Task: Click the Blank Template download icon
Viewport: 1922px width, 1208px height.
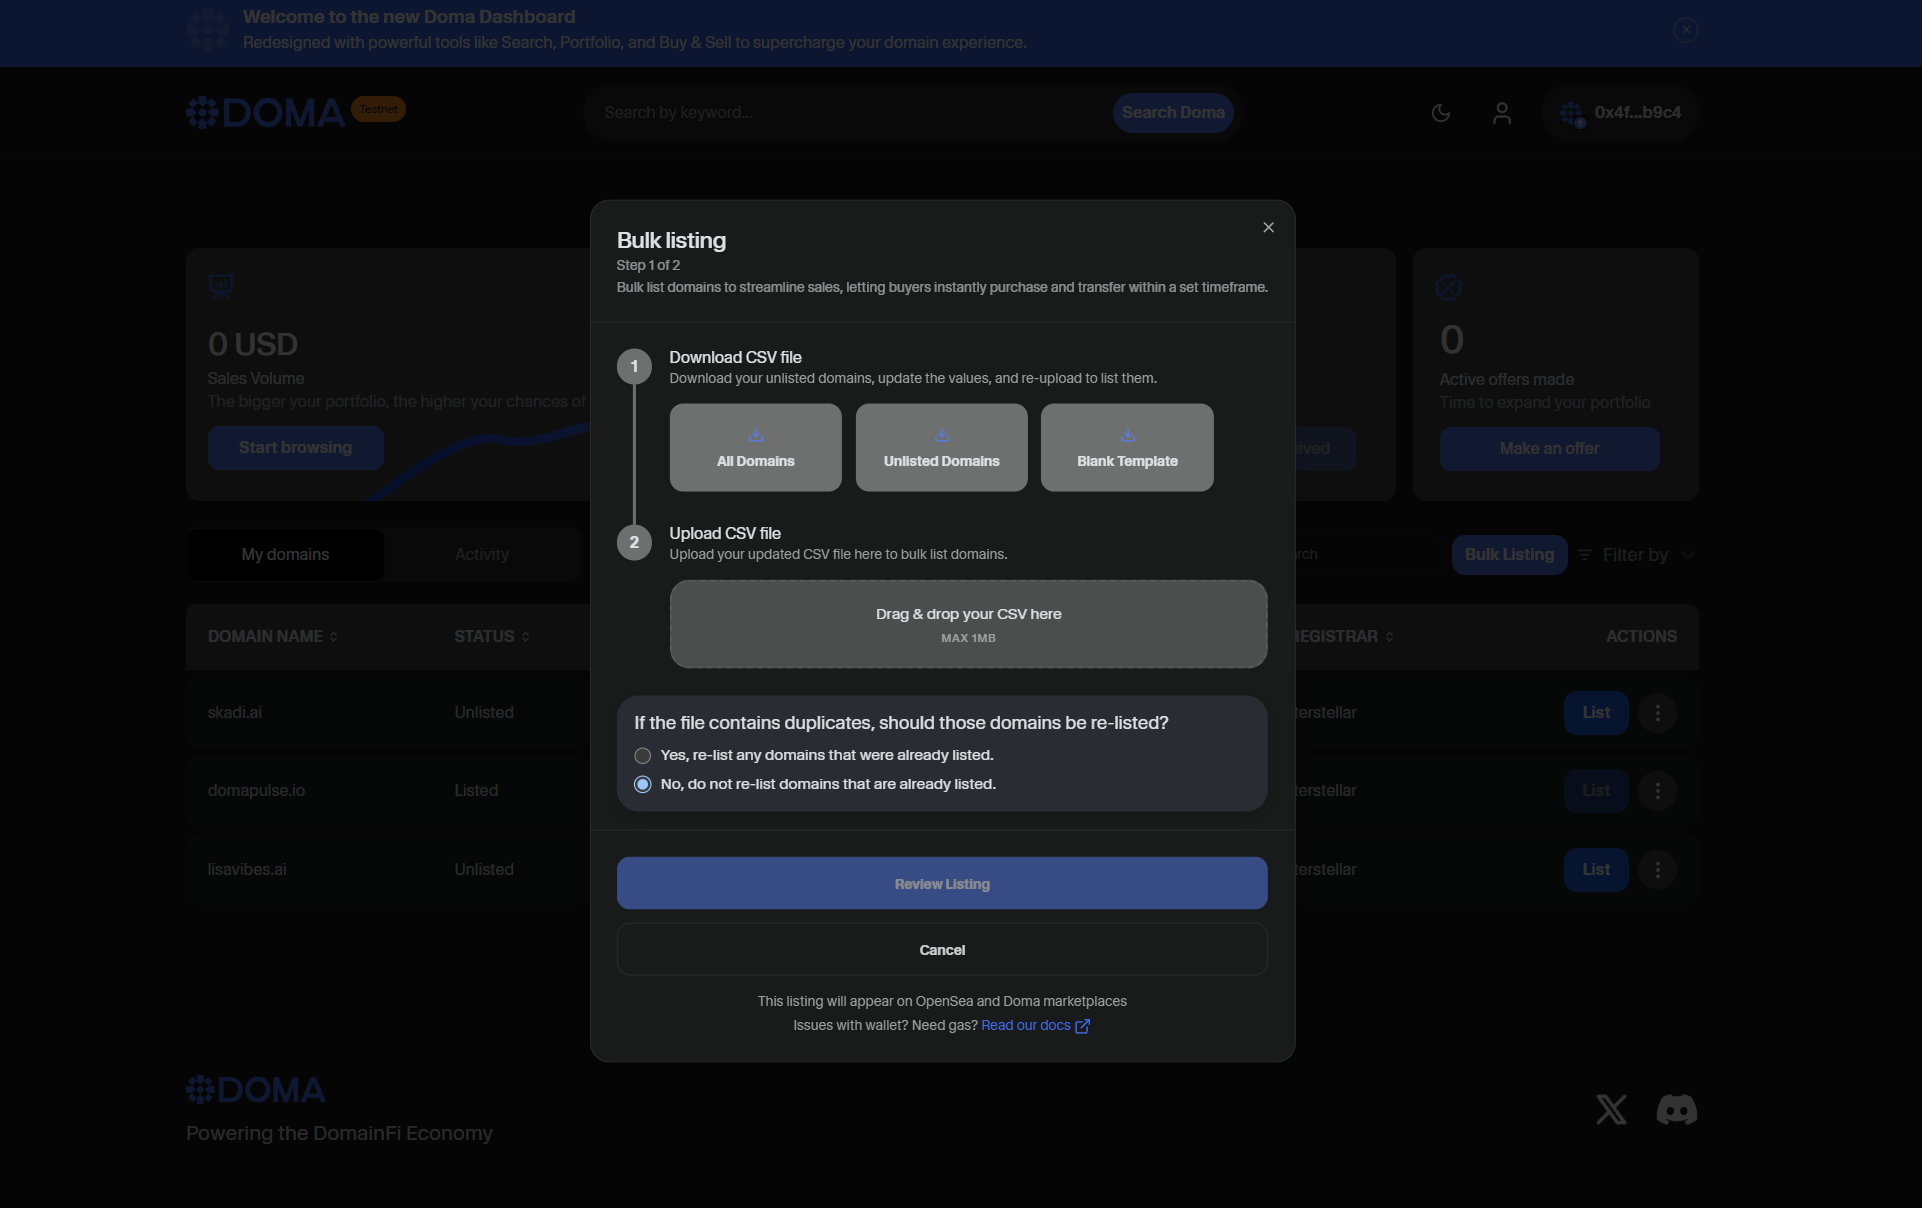Action: click(1127, 435)
